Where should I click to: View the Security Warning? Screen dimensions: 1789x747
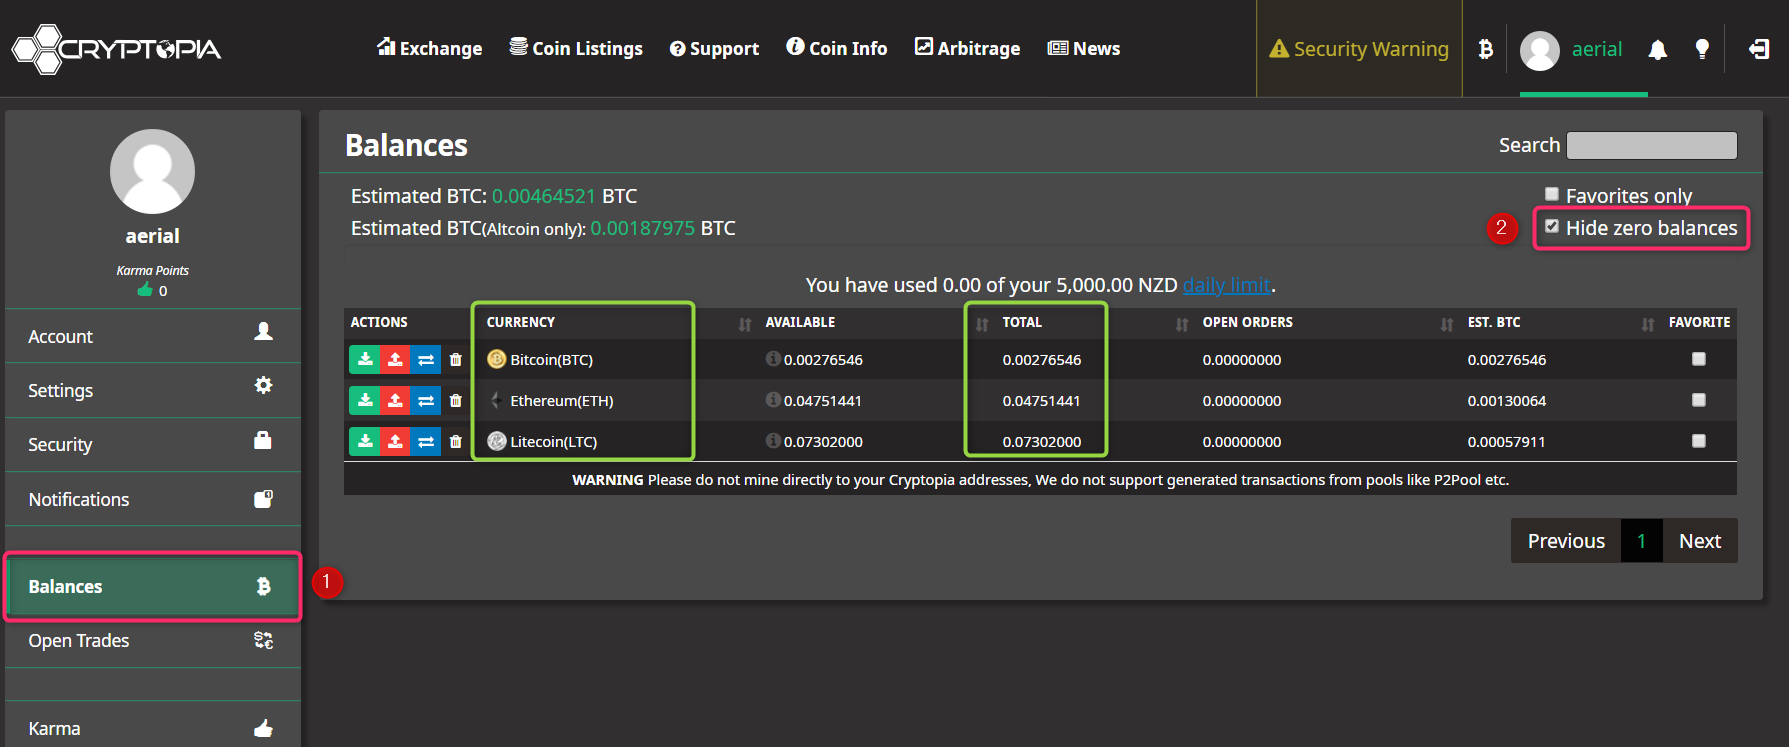(x=1359, y=49)
